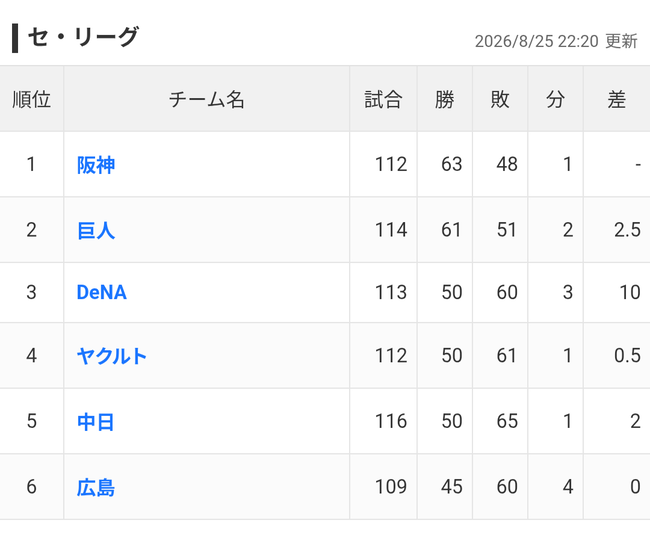Open the 巨人 team link
The image size is (650, 538).
point(96,230)
